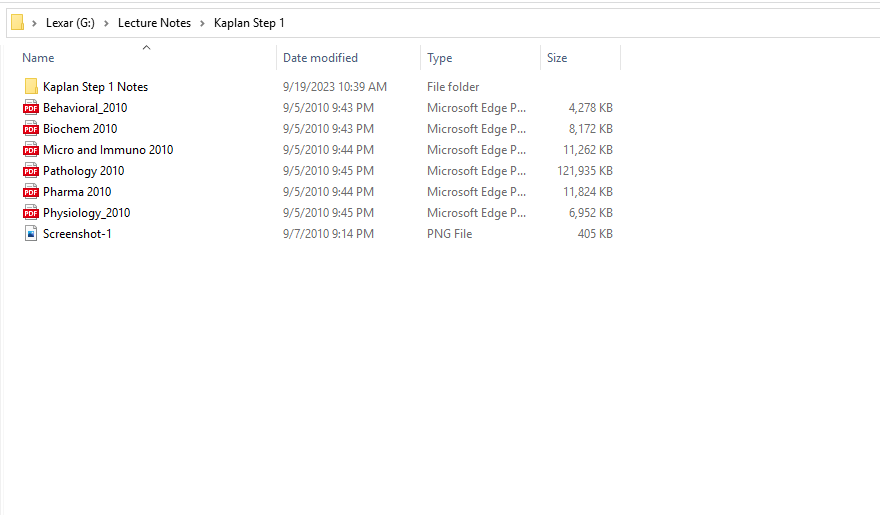The height and width of the screenshot is (515, 880).
Task: Click the PNG File type cell
Action: (x=450, y=234)
